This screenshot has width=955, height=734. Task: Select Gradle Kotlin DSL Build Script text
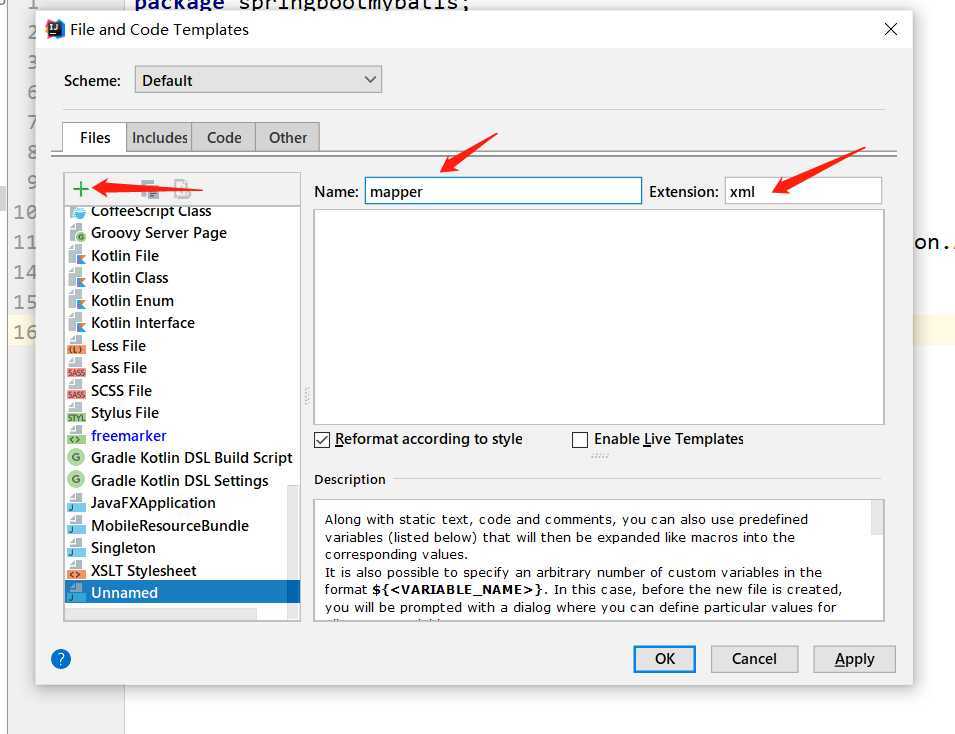(x=192, y=458)
